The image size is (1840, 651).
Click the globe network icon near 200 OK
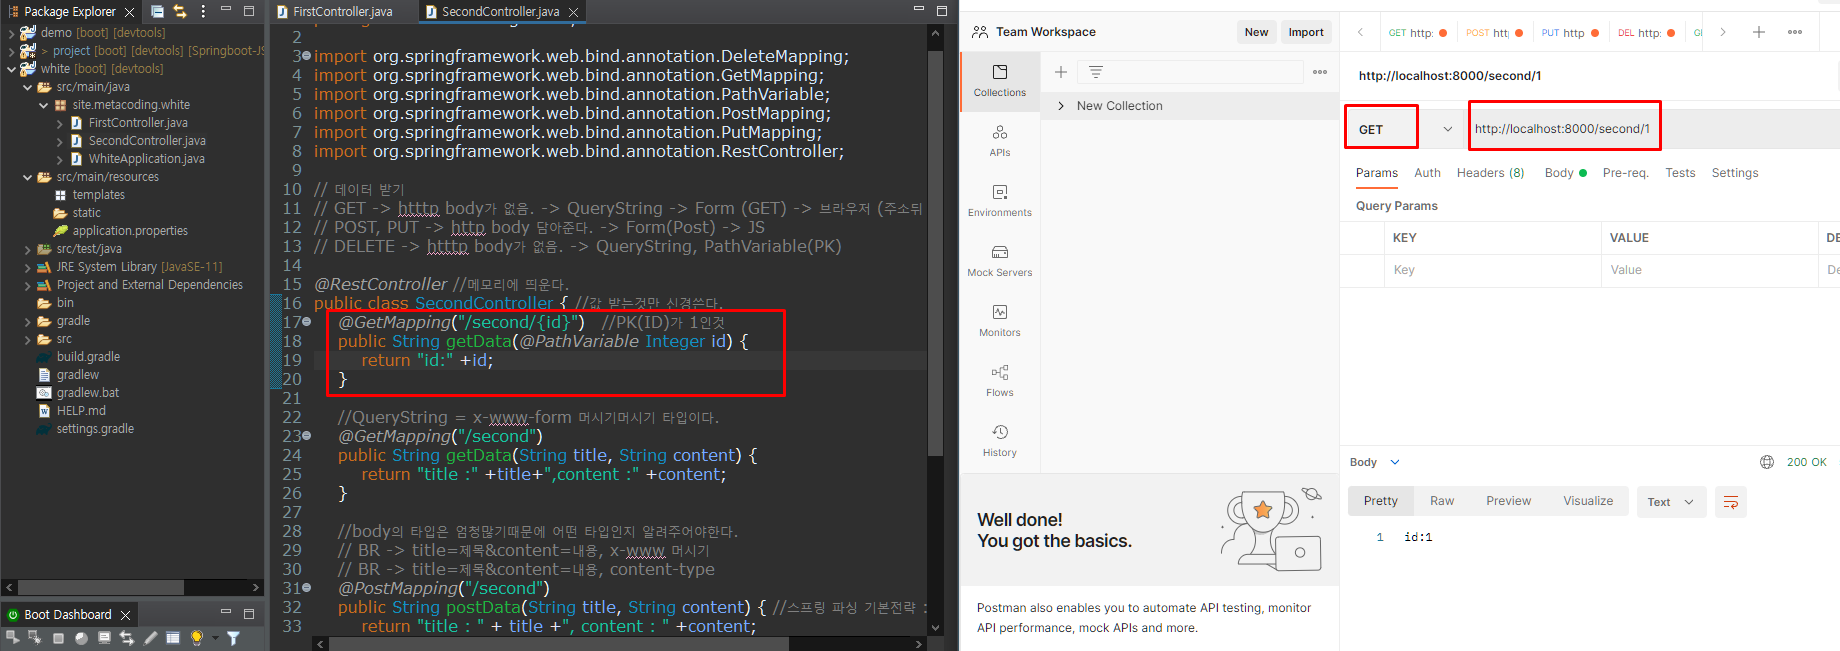point(1767,462)
